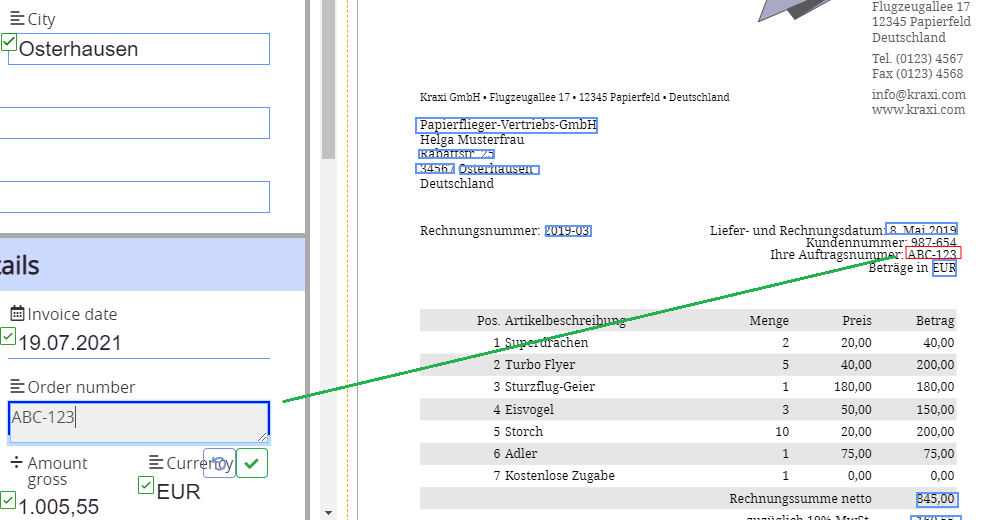Screen dimensions: 991x520
Task: Click the form panel vertical scrollbar thumb
Action: point(328,79)
